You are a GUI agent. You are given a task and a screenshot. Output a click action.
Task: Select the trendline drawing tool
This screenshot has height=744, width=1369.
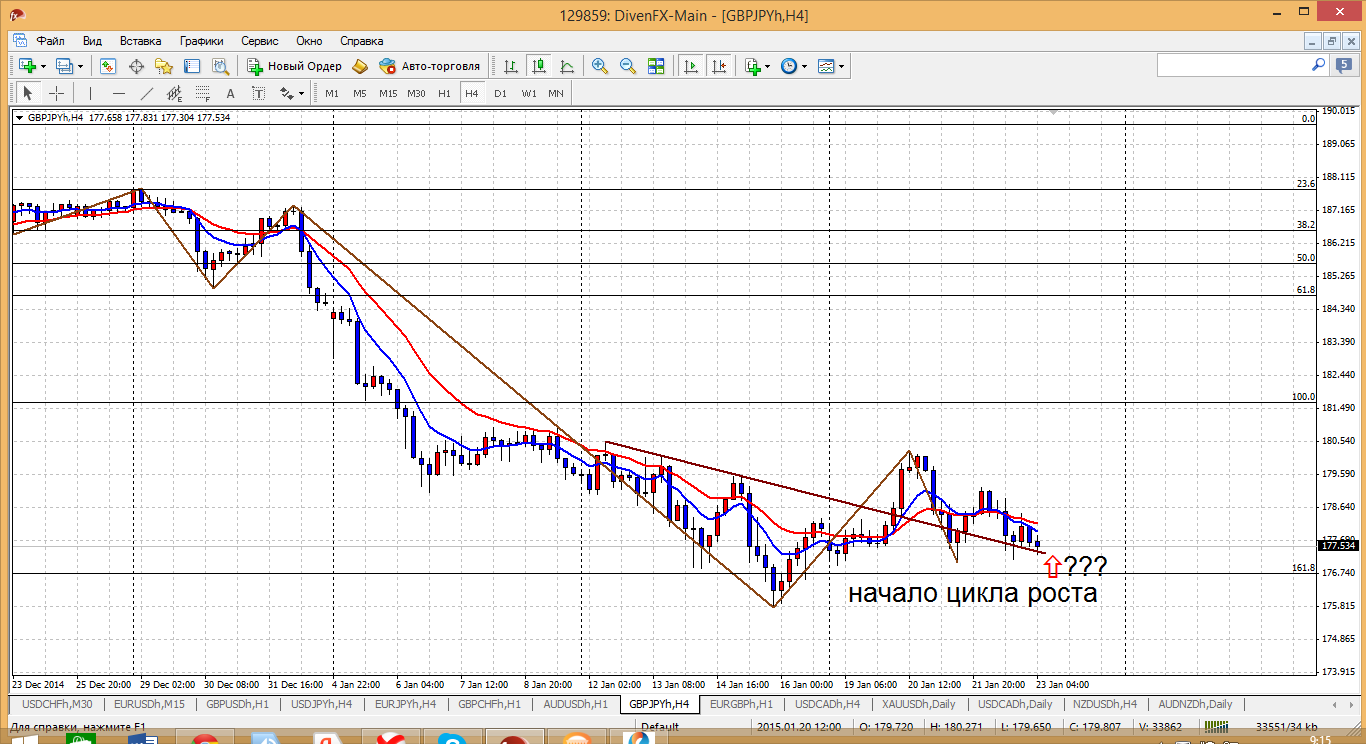click(147, 93)
